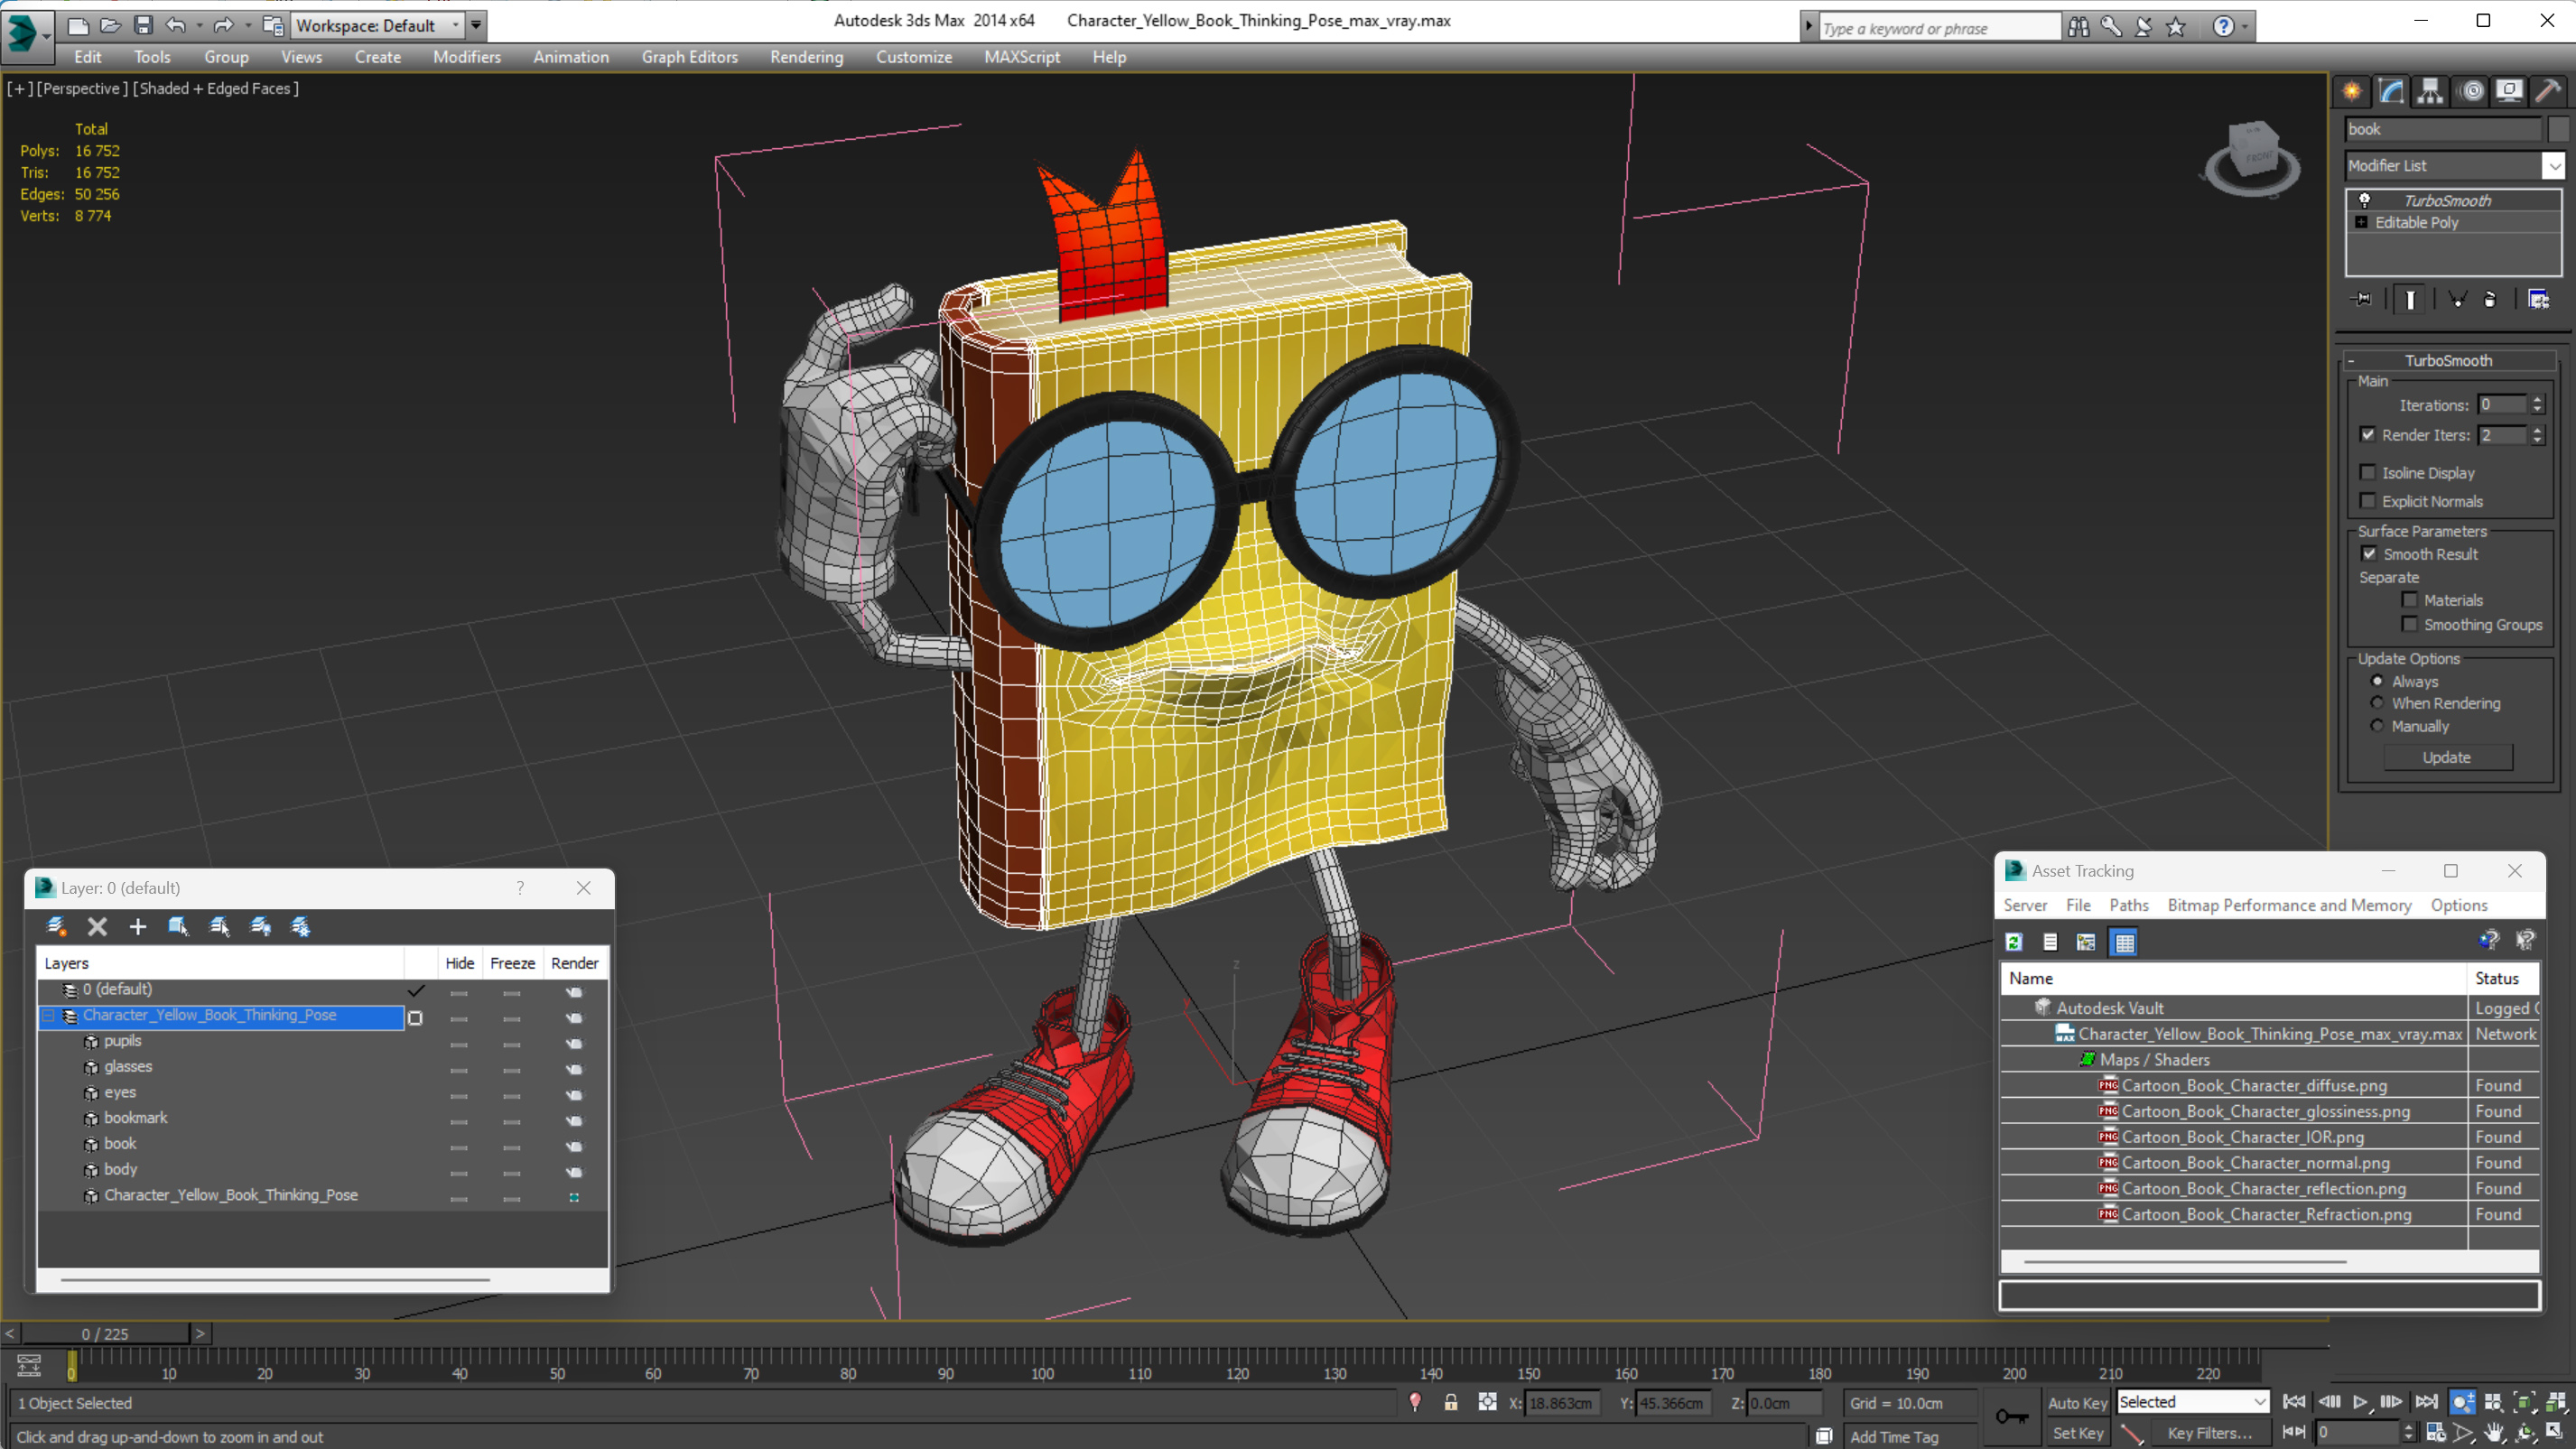
Task: Open the Create command panel tab
Action: coord(2352,91)
